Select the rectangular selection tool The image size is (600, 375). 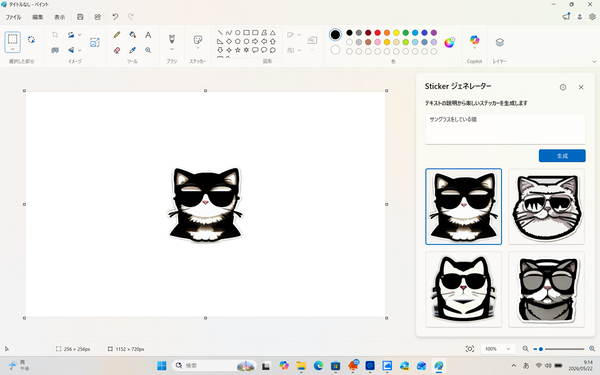click(12, 39)
